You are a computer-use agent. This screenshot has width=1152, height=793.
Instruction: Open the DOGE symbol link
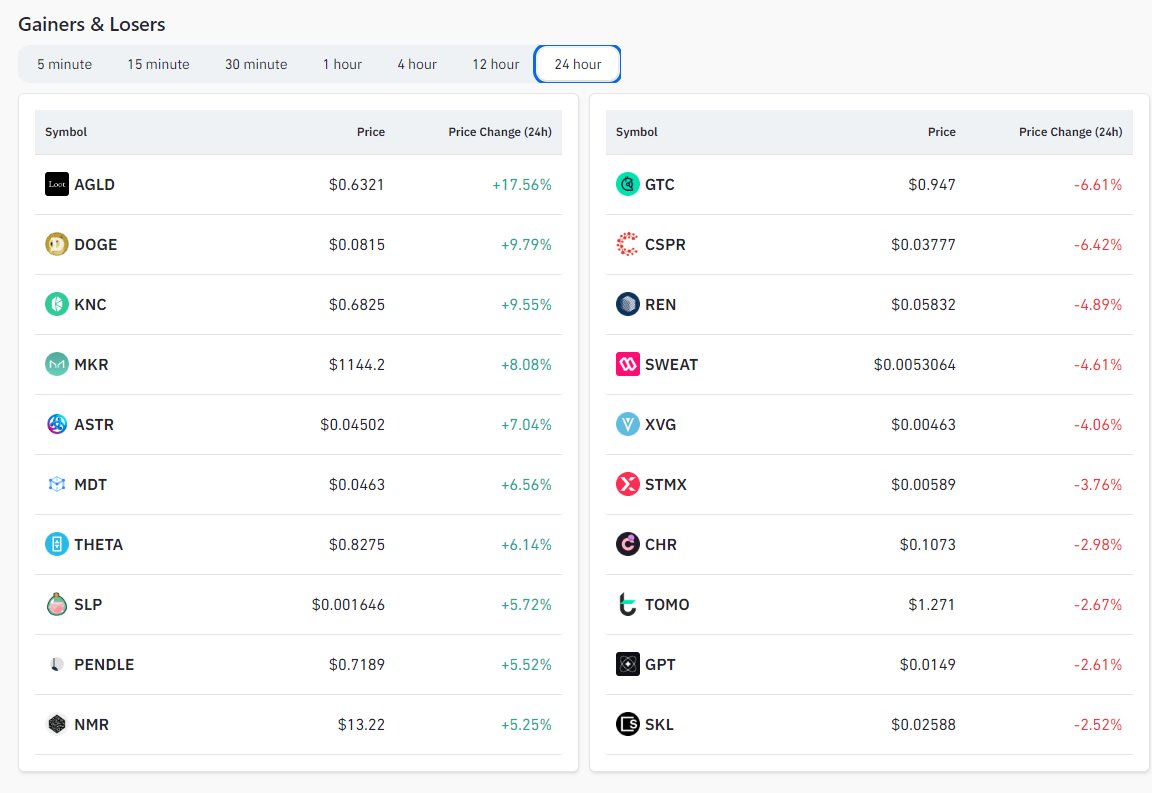click(x=96, y=245)
